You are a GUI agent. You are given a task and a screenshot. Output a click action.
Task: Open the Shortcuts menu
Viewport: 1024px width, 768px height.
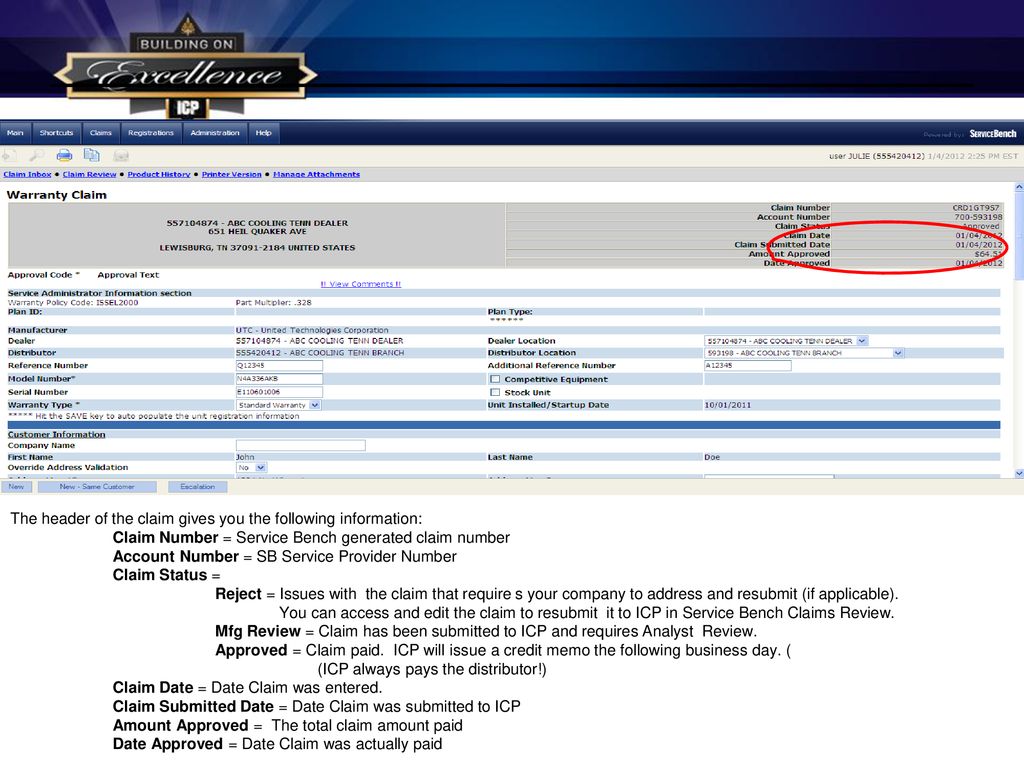click(x=56, y=133)
